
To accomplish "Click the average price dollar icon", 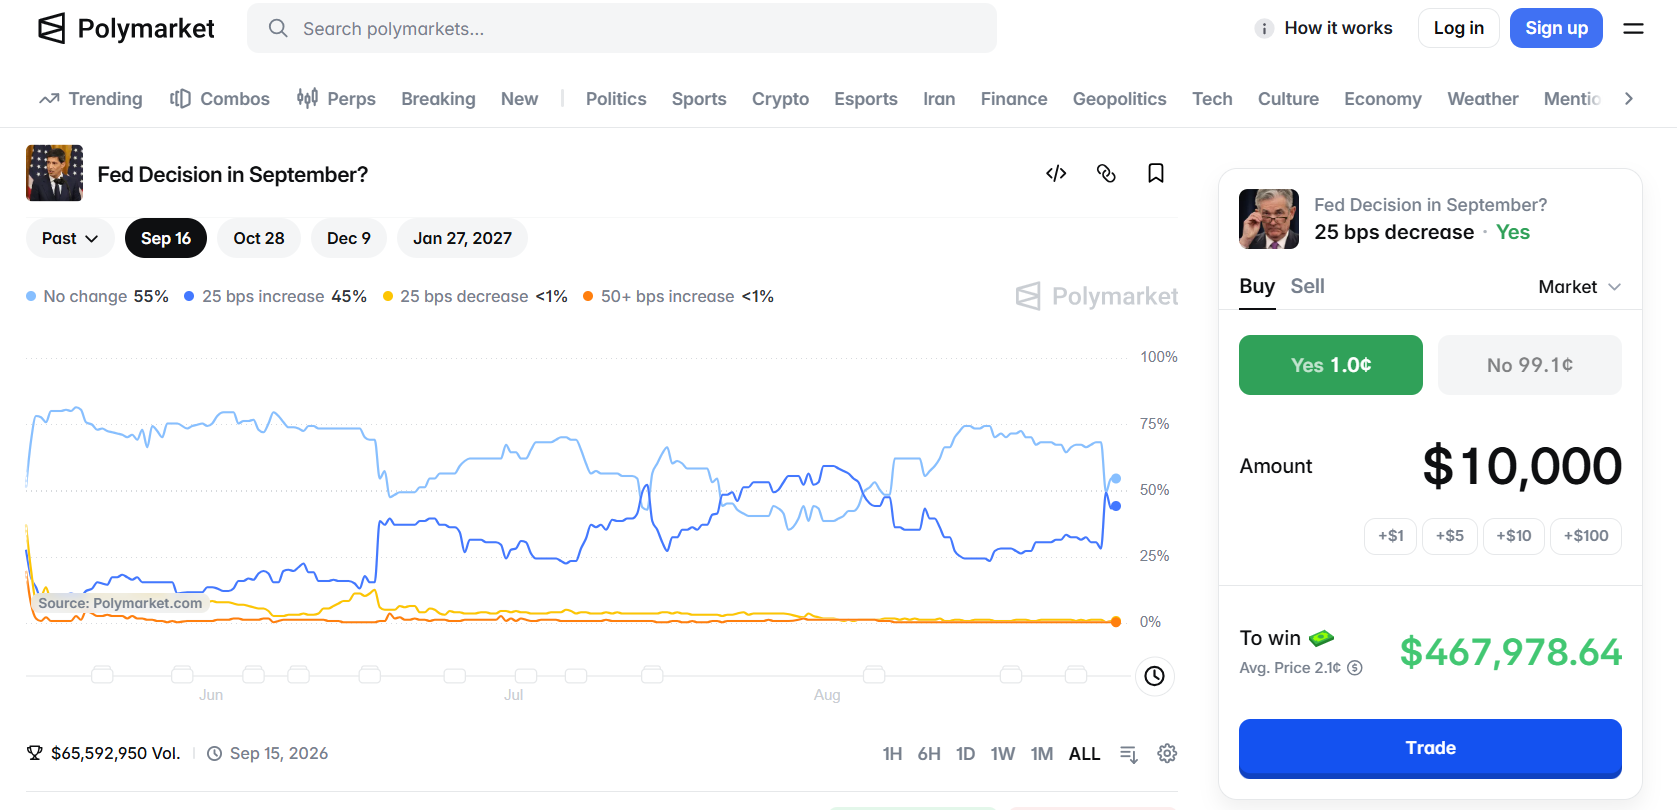I will pos(1355,668).
